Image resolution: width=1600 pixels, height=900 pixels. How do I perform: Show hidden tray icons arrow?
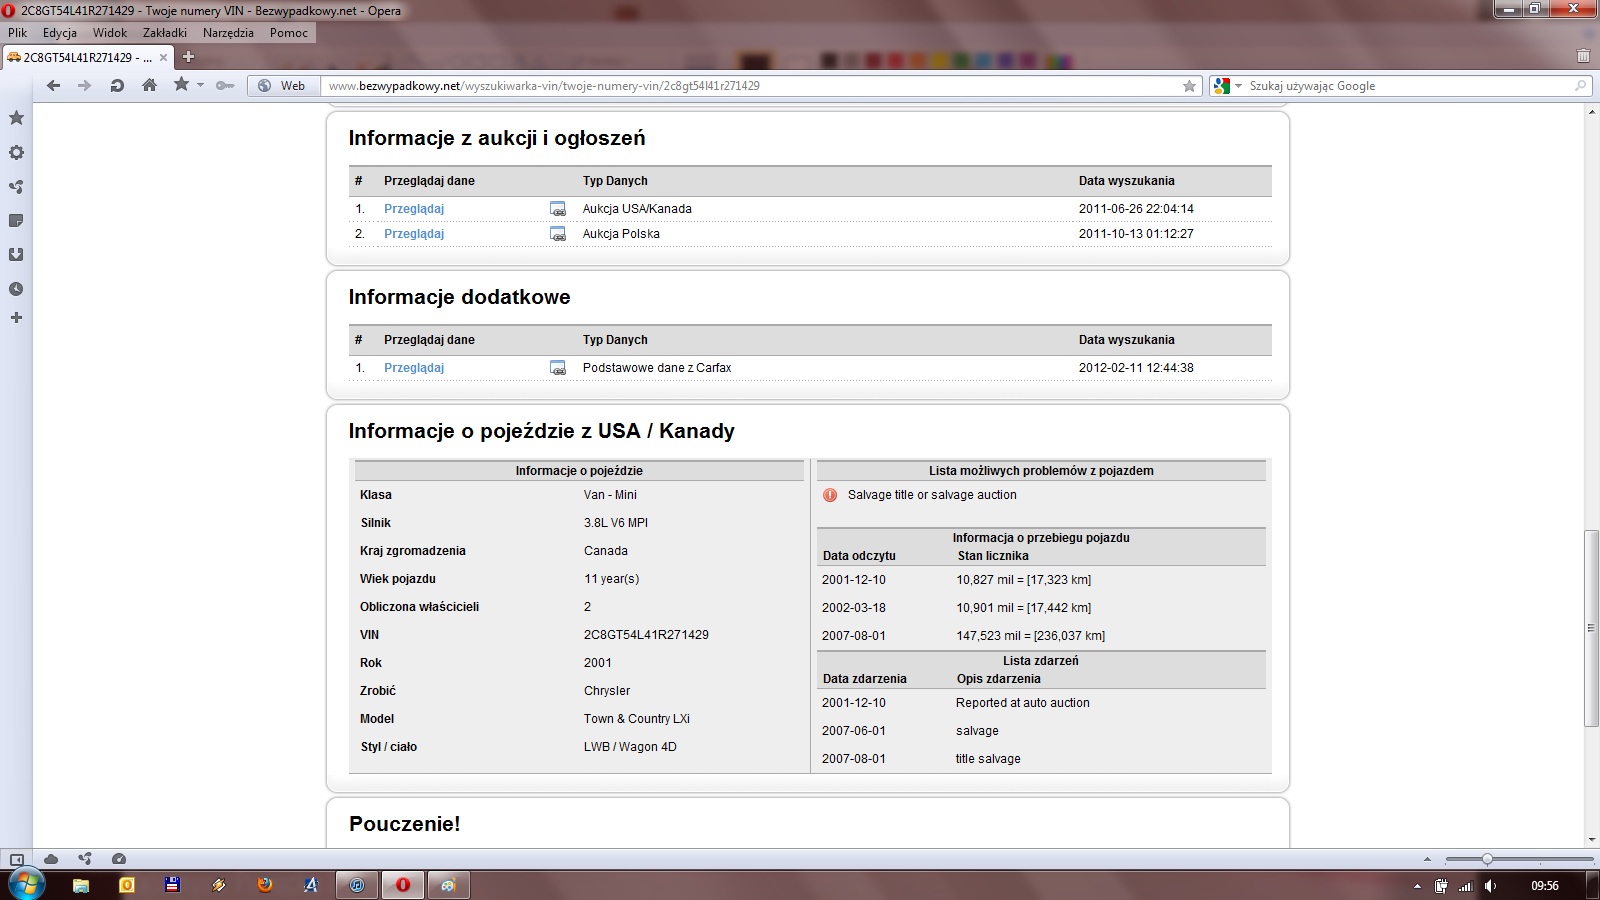coord(1417,886)
